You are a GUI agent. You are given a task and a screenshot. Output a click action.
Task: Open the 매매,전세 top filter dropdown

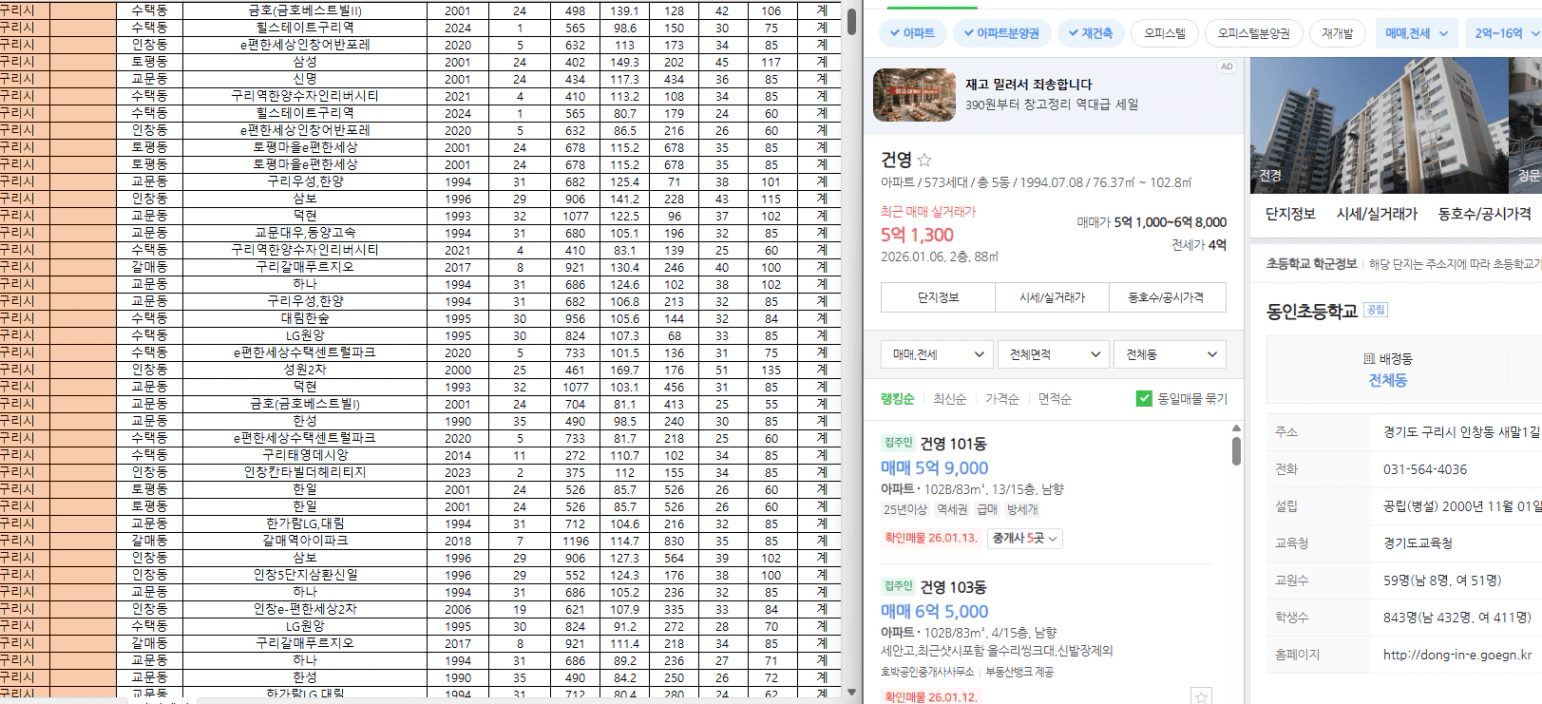(1416, 34)
